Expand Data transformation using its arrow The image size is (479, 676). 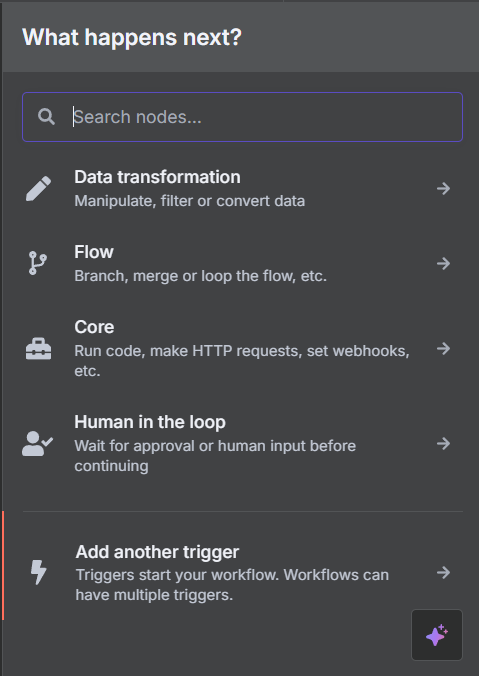pos(443,188)
